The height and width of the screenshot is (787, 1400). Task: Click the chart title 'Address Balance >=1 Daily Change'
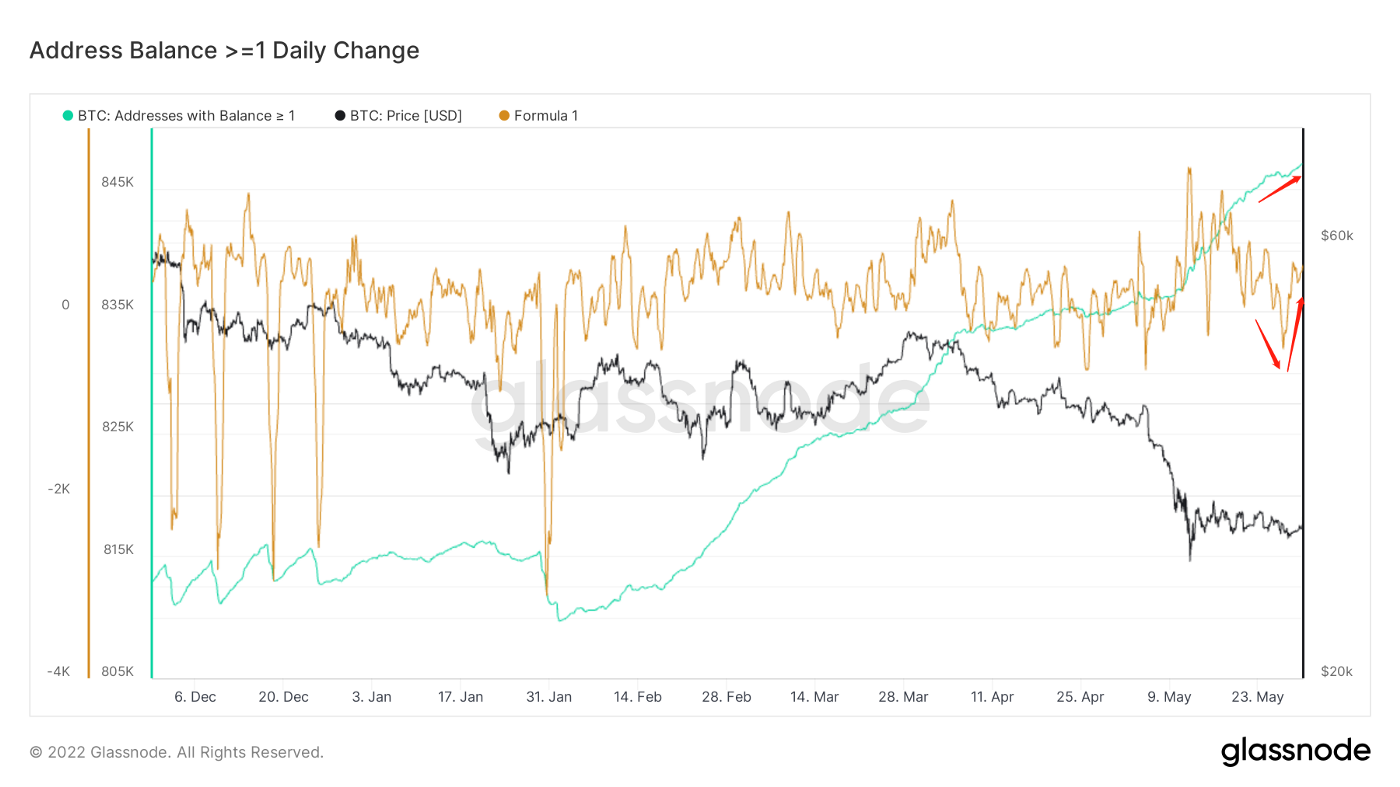coord(224,51)
